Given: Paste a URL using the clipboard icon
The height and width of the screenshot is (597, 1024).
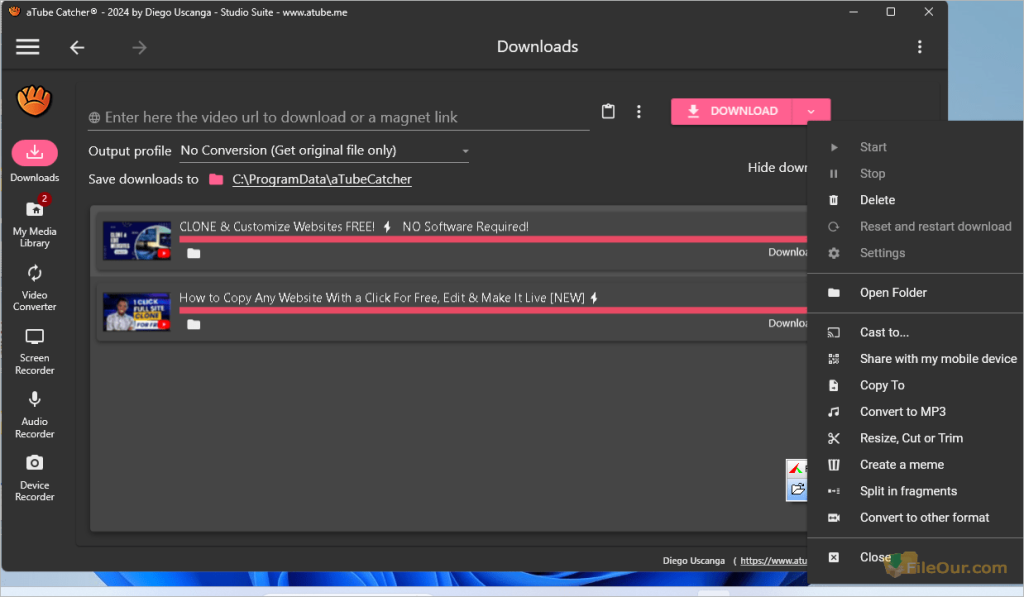Looking at the screenshot, I should (x=608, y=111).
